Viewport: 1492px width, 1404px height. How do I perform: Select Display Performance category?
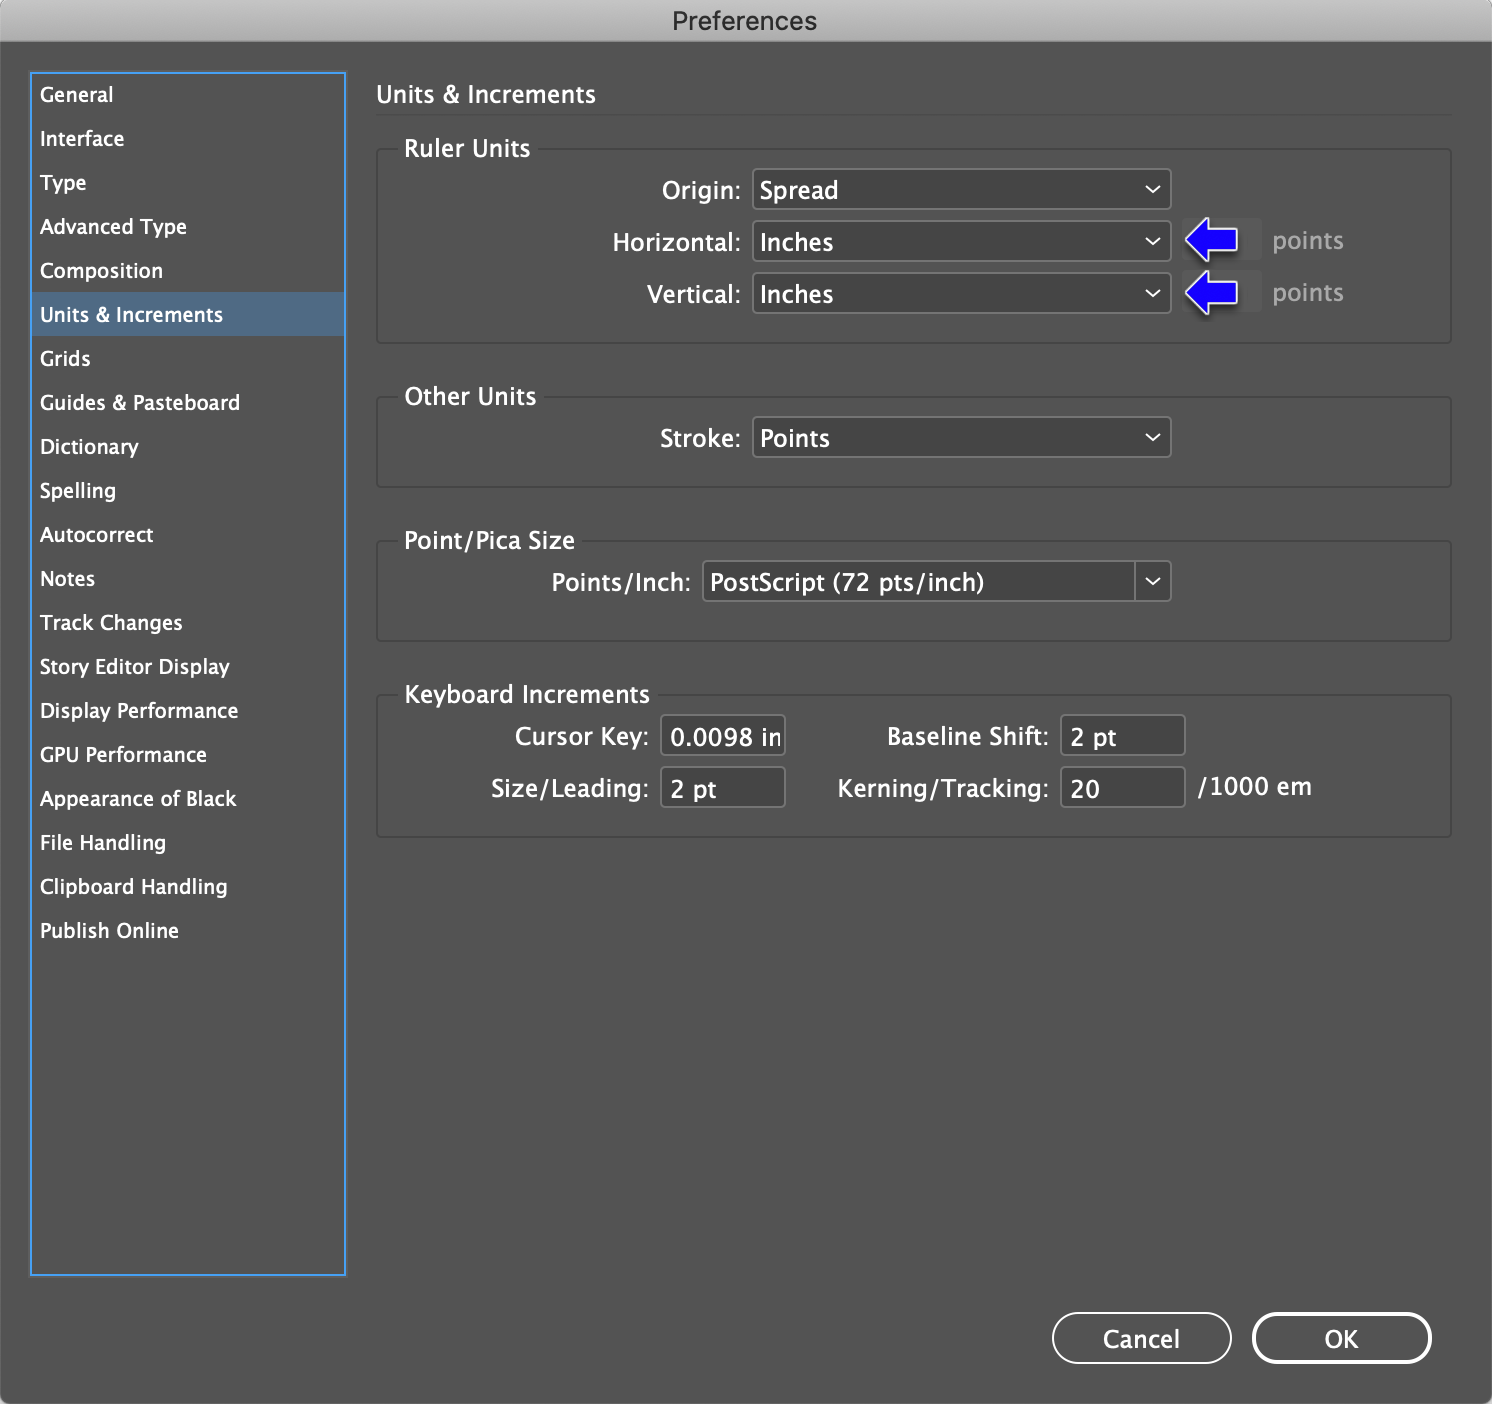[188, 711]
